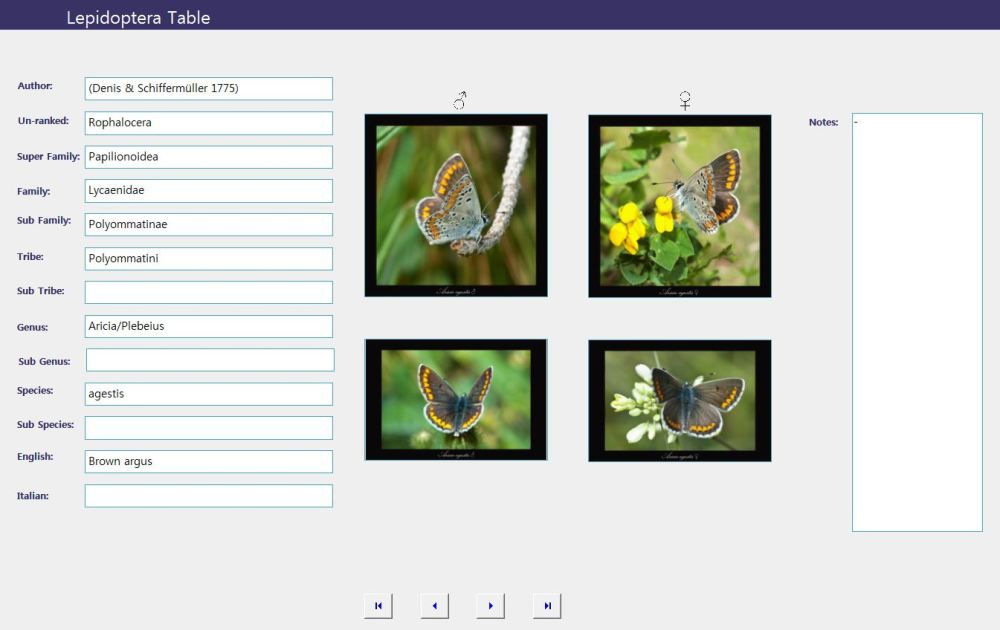Viewport: 1000px width, 630px height.
Task: Click the Species field containing agestis
Action: [208, 394]
